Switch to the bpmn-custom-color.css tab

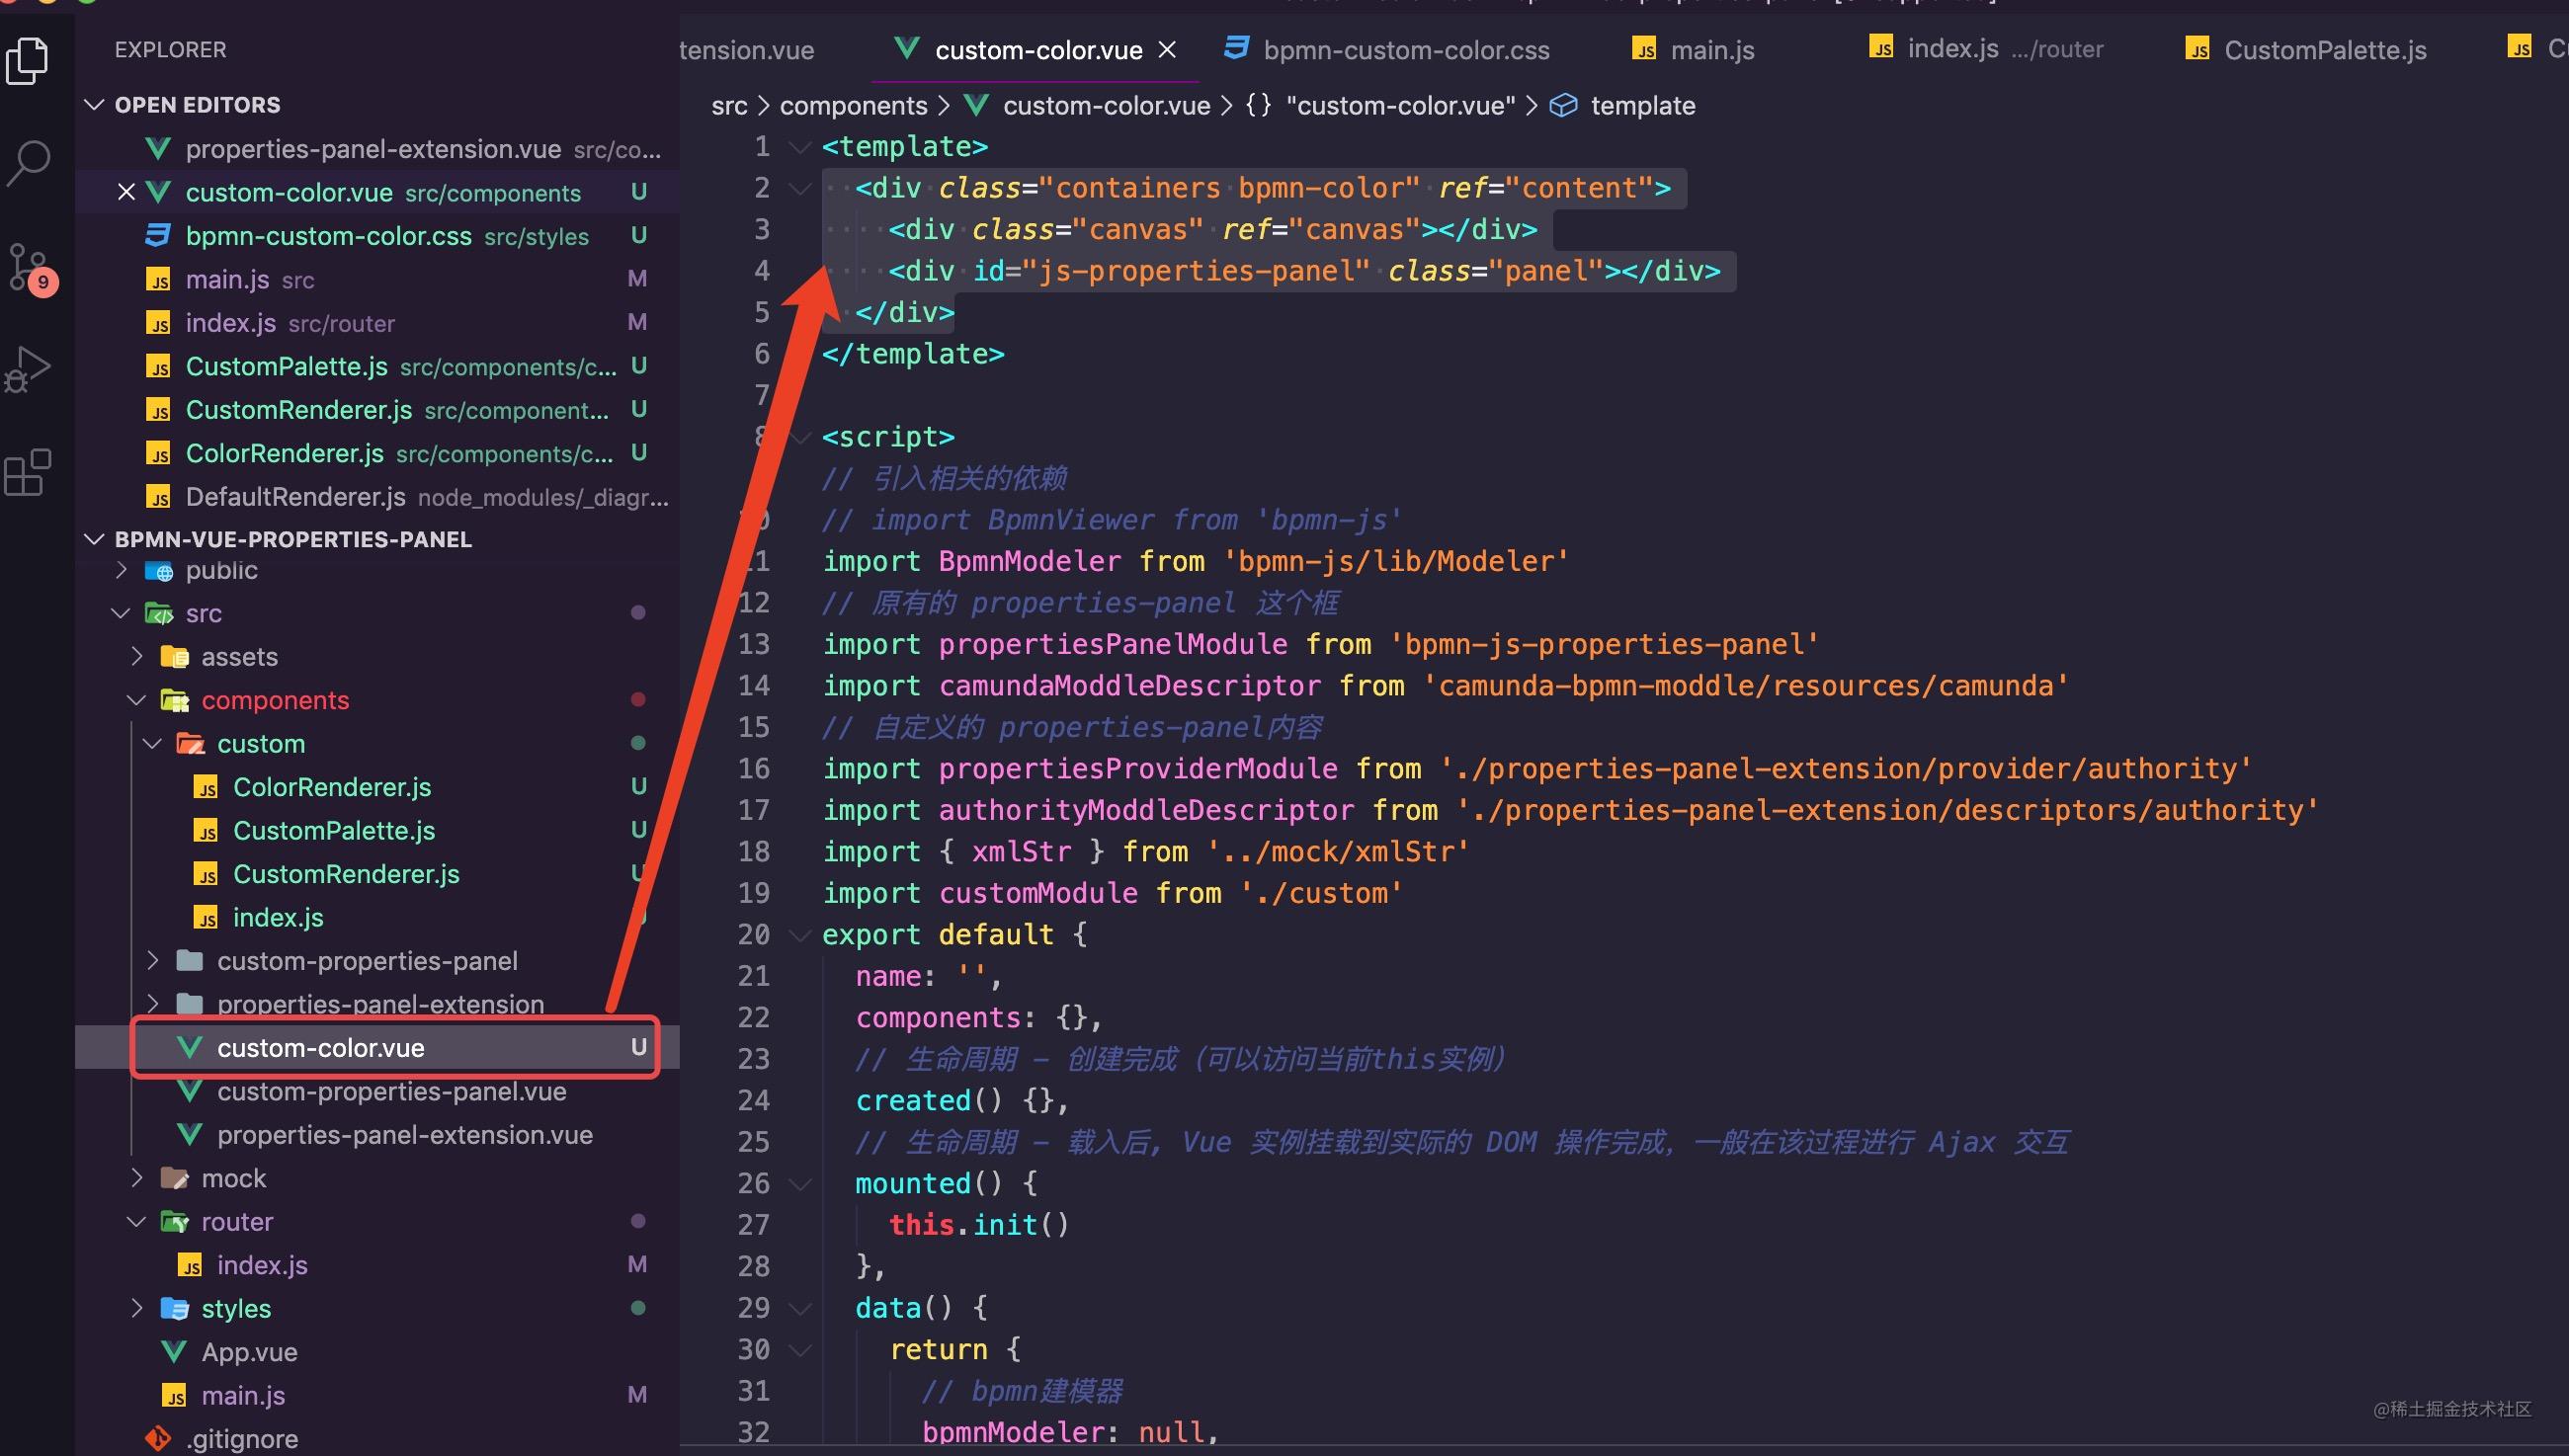(1405, 50)
